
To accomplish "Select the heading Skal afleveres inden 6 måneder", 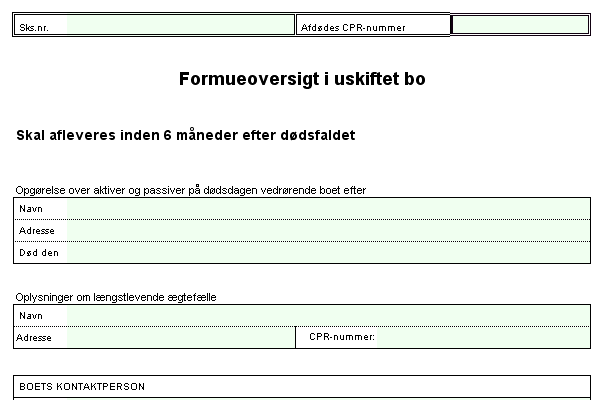I will pyautogui.click(x=186, y=135).
